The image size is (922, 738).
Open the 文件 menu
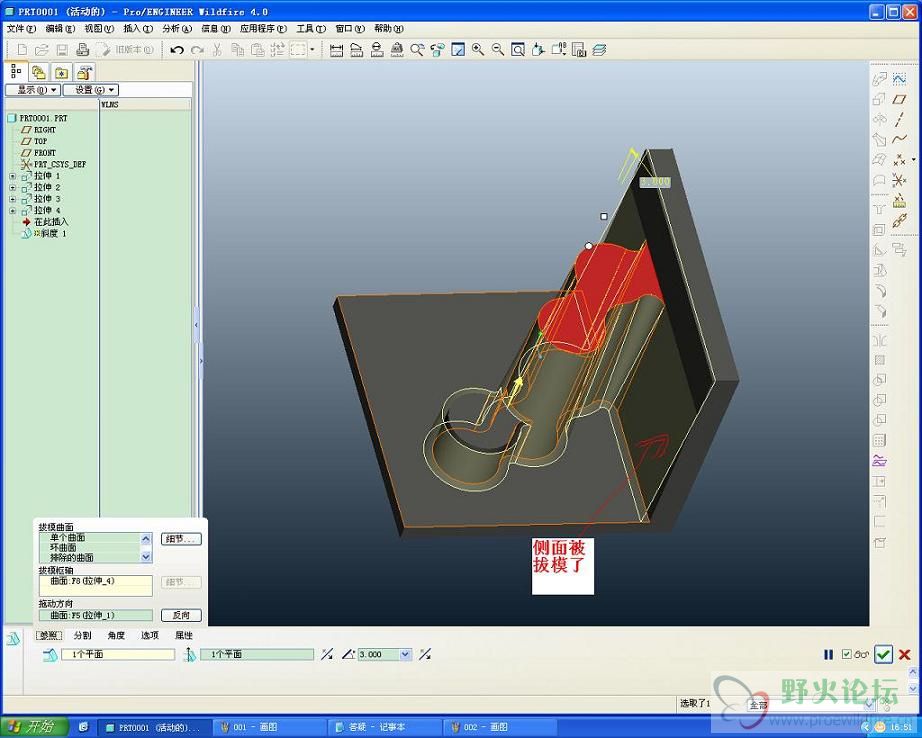(x=21, y=28)
